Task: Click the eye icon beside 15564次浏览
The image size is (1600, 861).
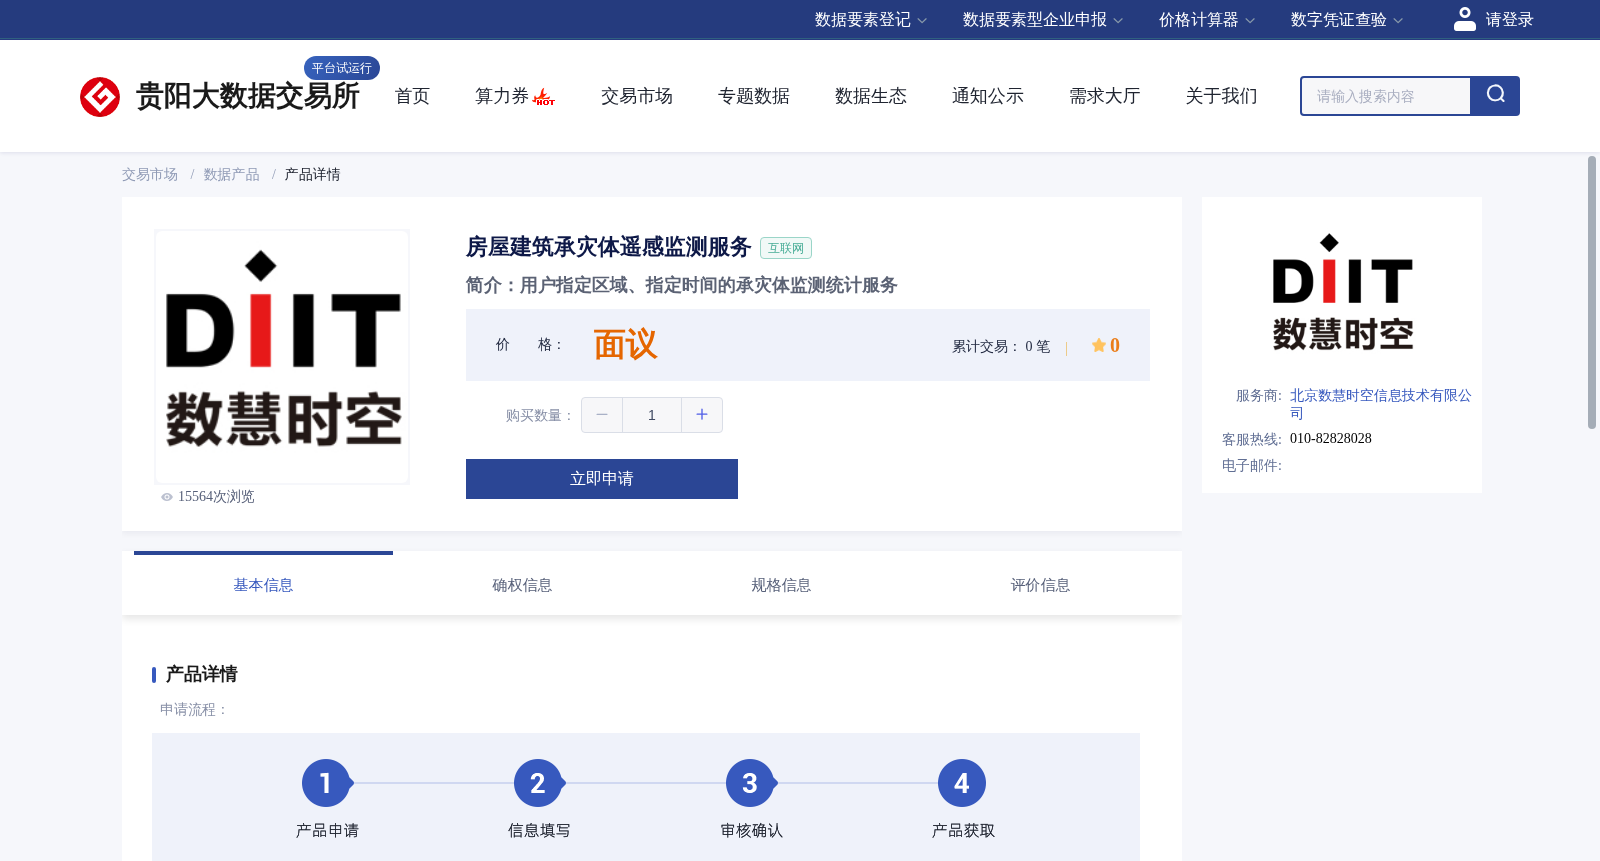Action: coord(167,497)
